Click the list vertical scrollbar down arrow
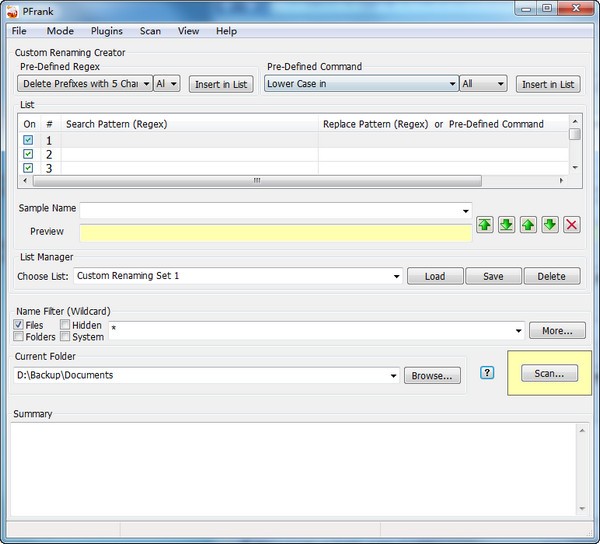The height and width of the screenshot is (544, 600). coord(574,167)
